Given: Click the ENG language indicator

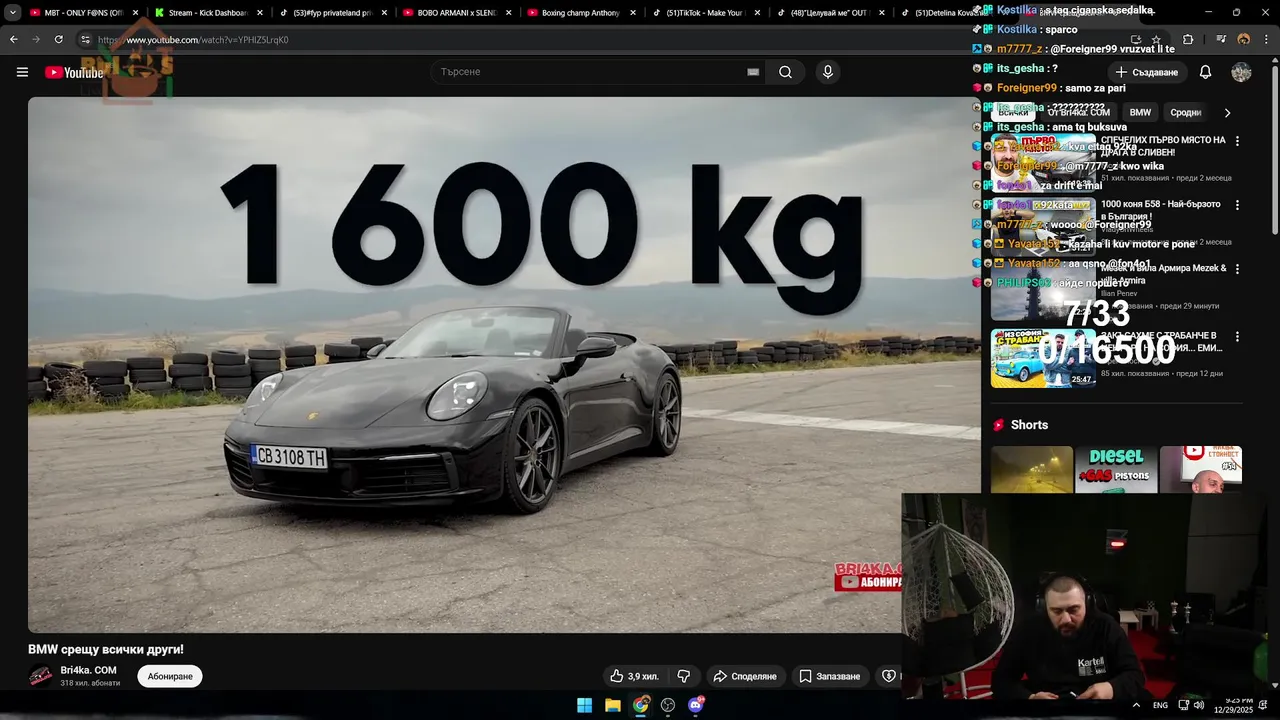Looking at the screenshot, I should click(1160, 705).
